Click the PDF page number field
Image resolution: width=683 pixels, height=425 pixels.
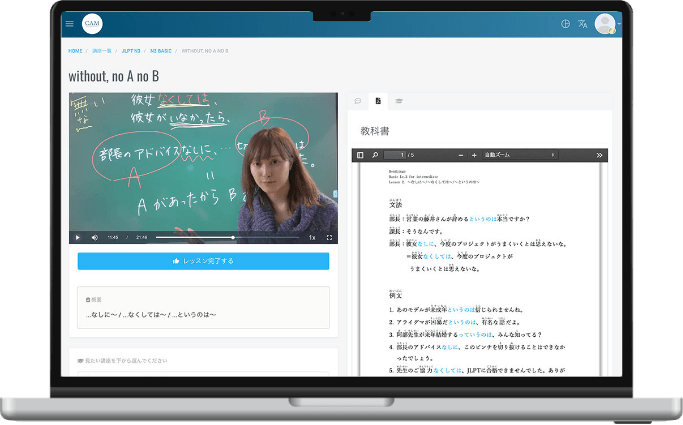coord(400,155)
